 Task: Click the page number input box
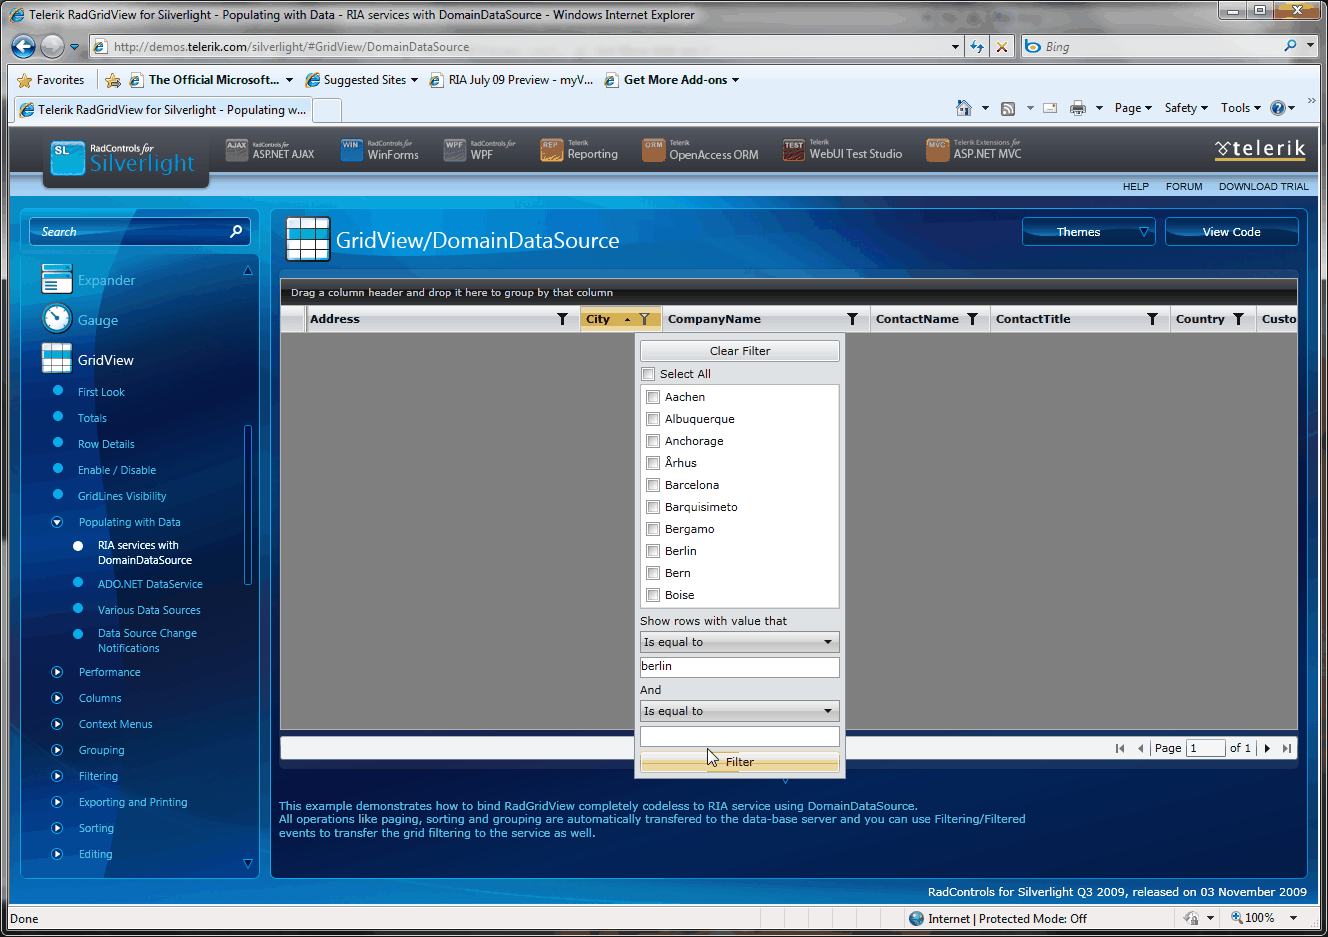coord(1205,748)
